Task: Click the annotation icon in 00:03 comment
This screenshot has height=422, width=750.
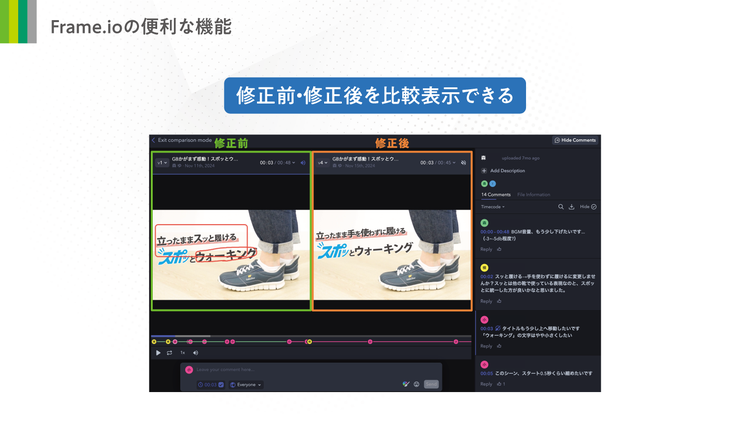Action: pos(497,328)
